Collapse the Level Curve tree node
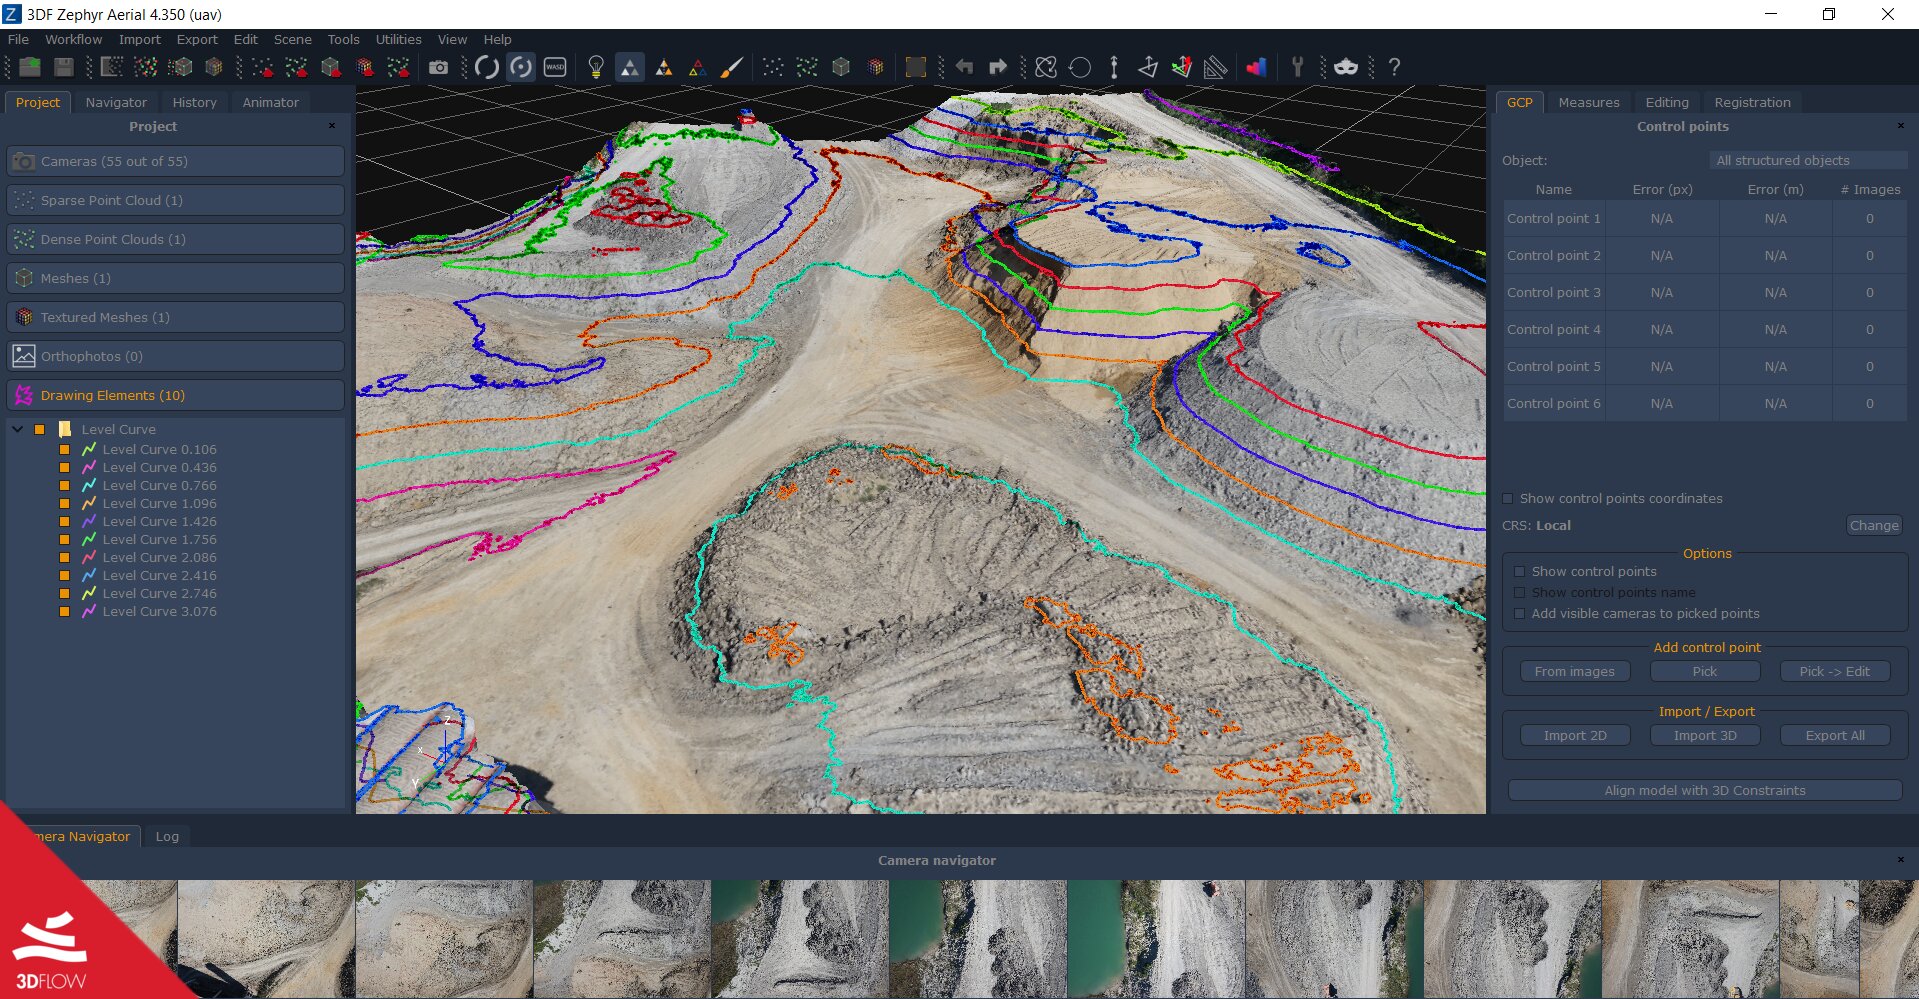This screenshot has height=999, width=1919. click(16, 429)
